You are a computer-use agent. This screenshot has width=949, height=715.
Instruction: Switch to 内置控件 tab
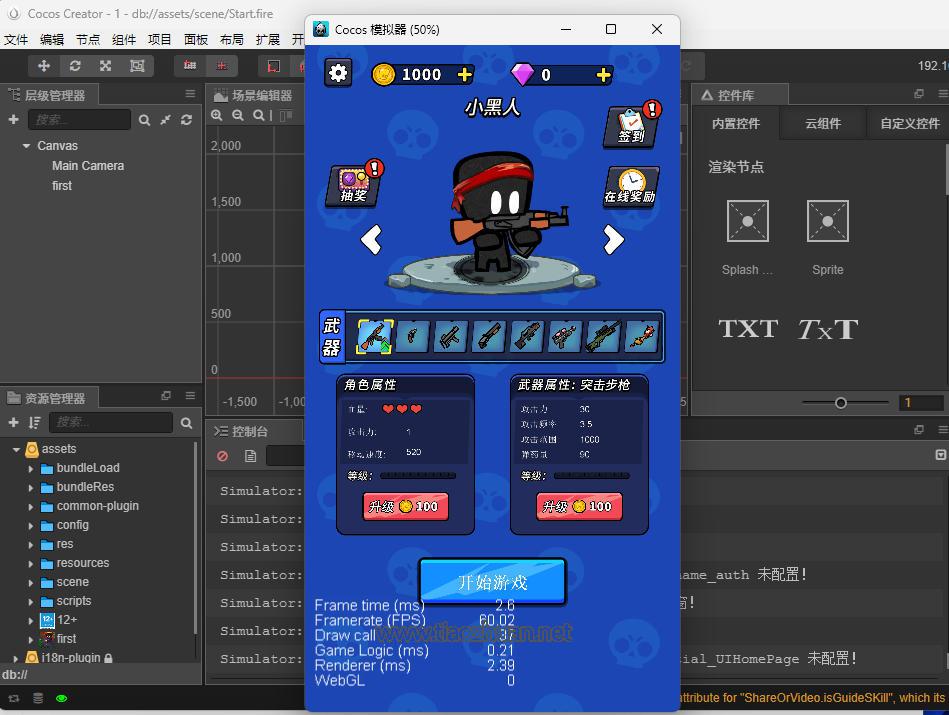click(736, 124)
